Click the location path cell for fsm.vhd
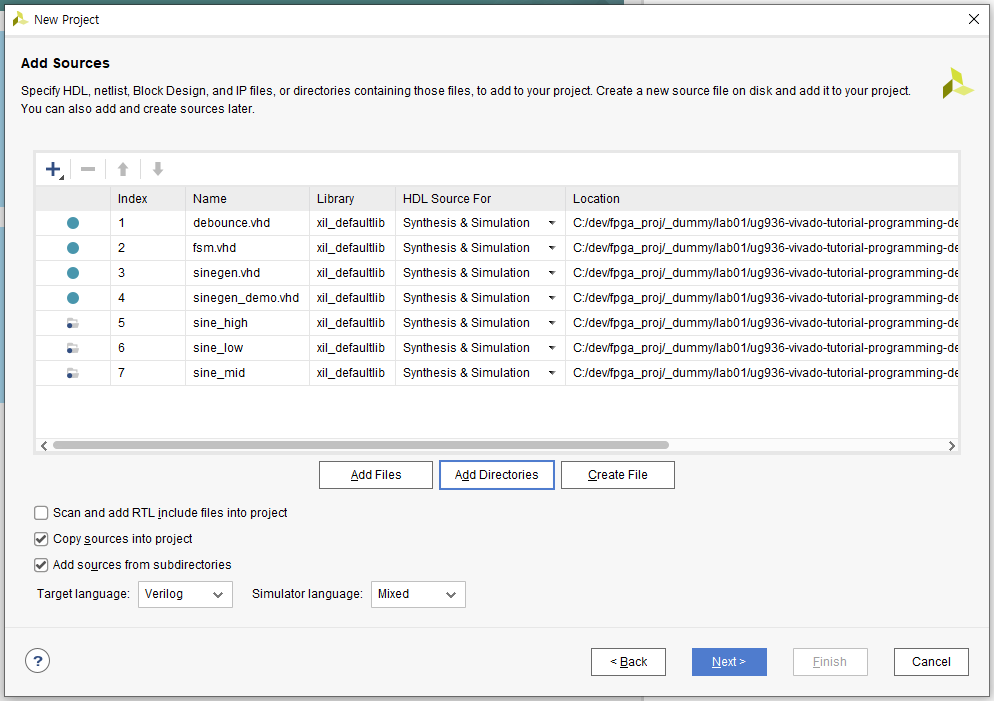Image resolution: width=994 pixels, height=701 pixels. [x=761, y=248]
